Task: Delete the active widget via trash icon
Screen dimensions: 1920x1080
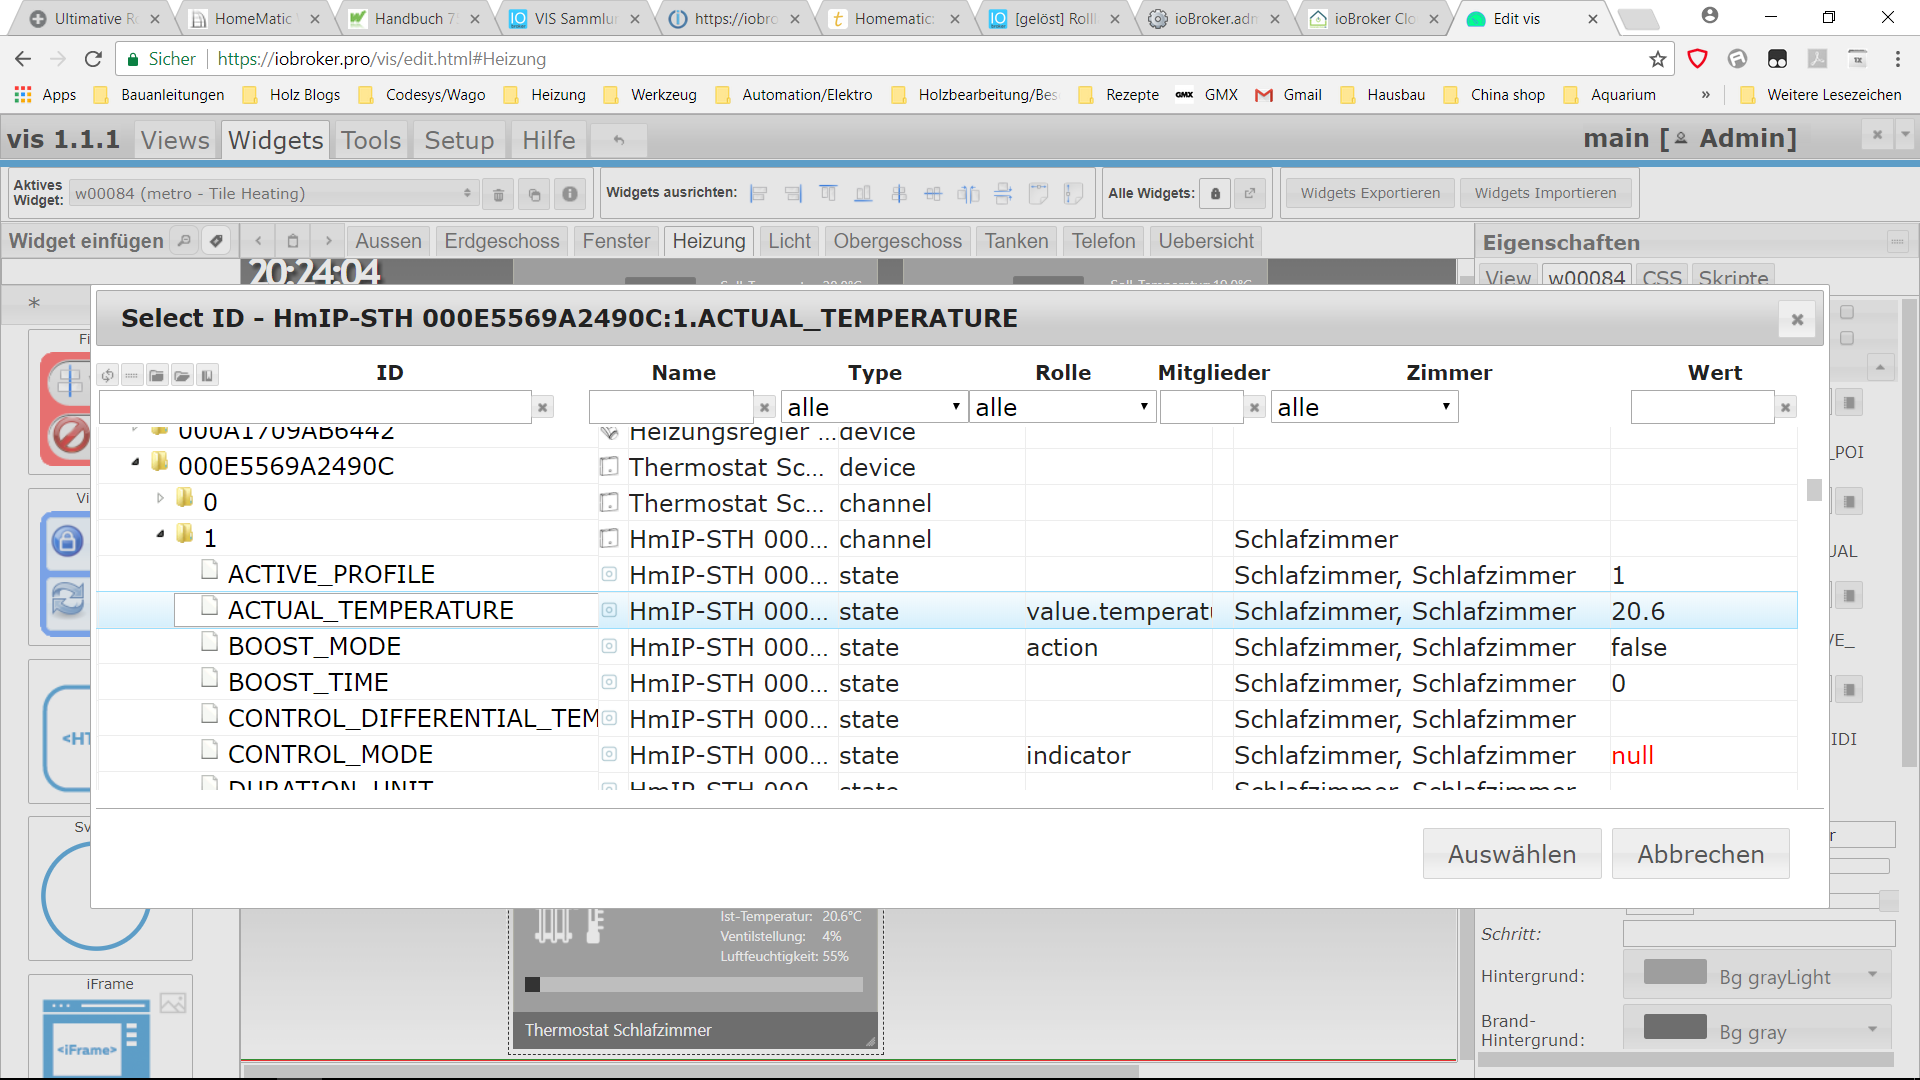Action: pyautogui.click(x=498, y=194)
